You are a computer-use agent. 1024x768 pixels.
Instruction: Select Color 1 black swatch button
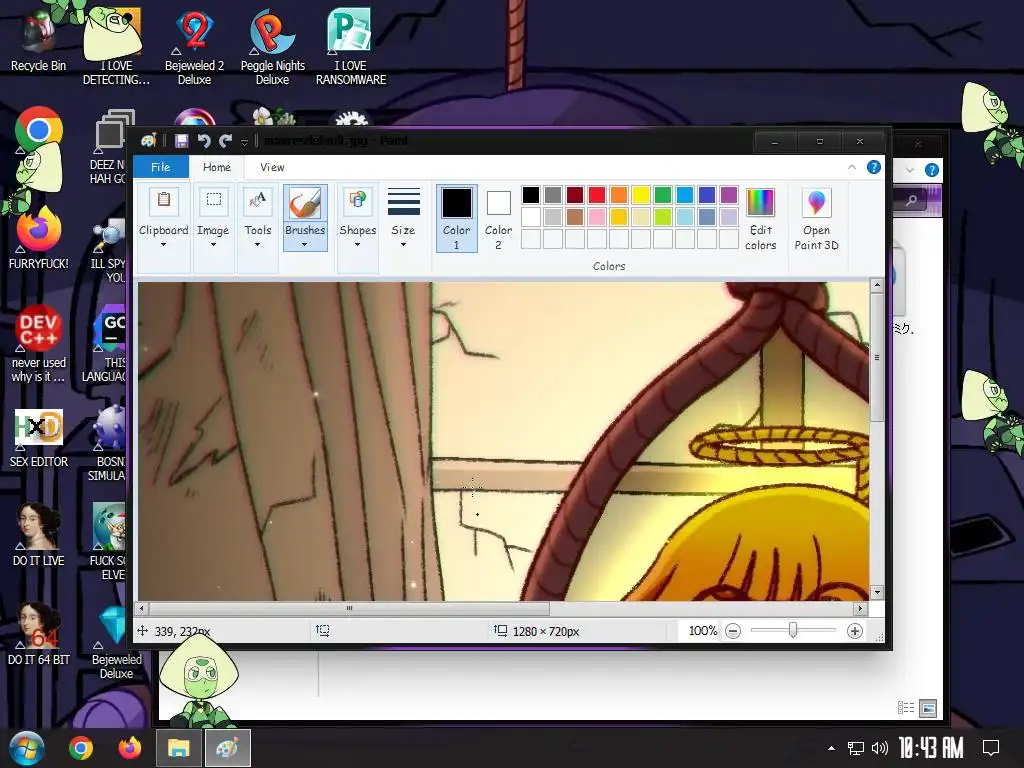(456, 218)
